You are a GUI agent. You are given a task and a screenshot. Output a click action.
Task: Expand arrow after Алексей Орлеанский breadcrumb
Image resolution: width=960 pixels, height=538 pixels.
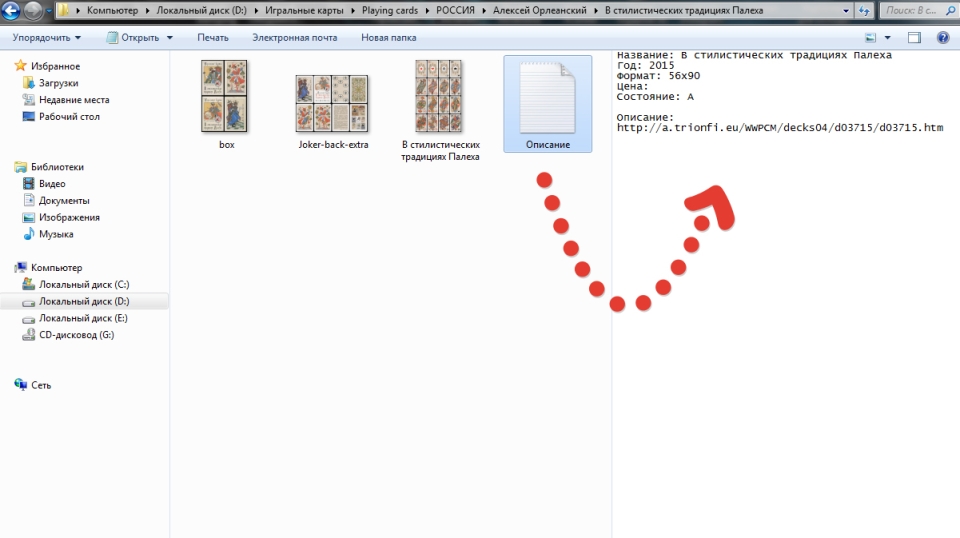point(596,10)
